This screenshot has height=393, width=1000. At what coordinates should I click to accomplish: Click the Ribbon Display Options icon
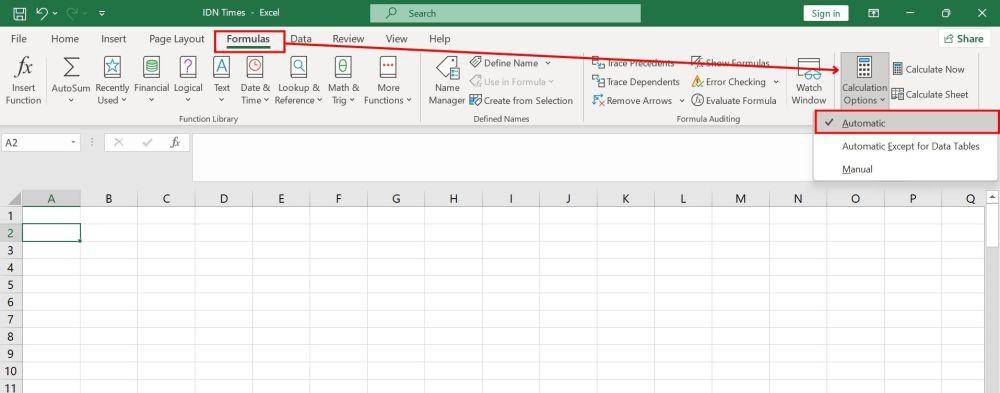874,13
